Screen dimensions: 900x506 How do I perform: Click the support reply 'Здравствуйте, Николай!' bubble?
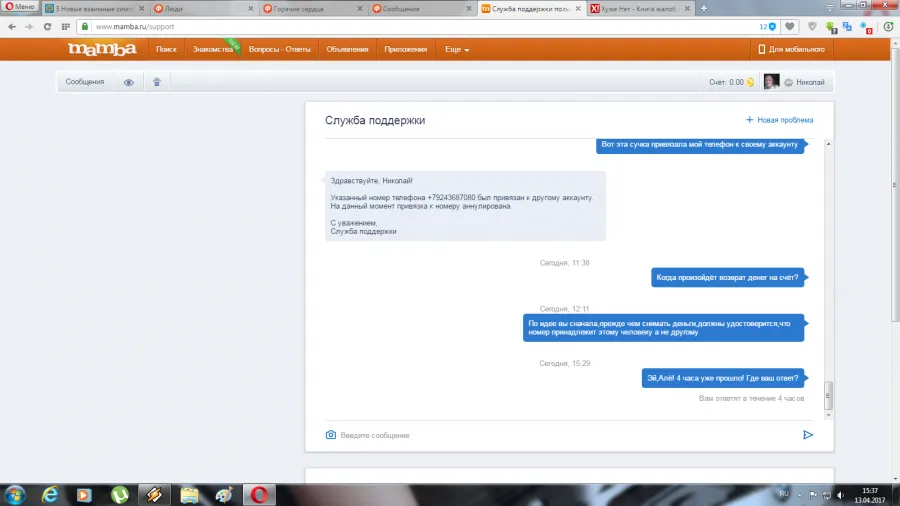coord(465,205)
